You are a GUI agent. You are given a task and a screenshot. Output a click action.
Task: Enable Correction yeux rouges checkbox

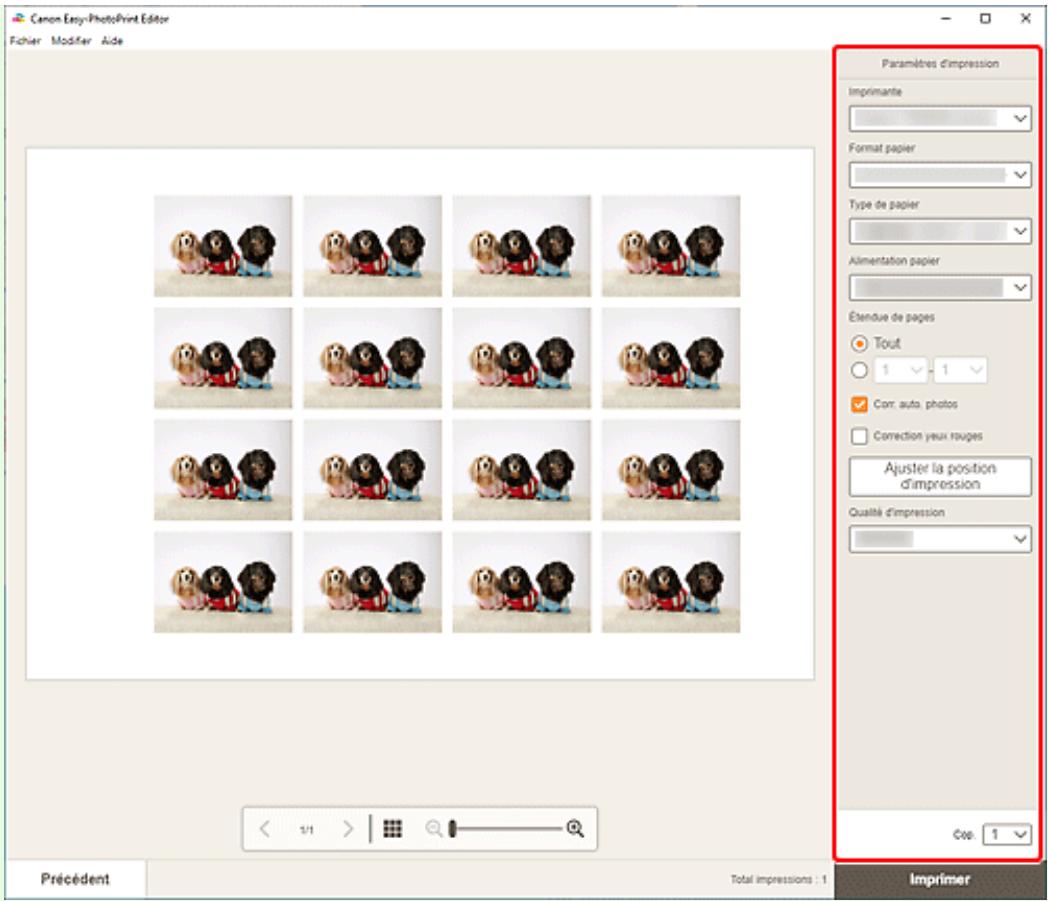tap(860, 436)
